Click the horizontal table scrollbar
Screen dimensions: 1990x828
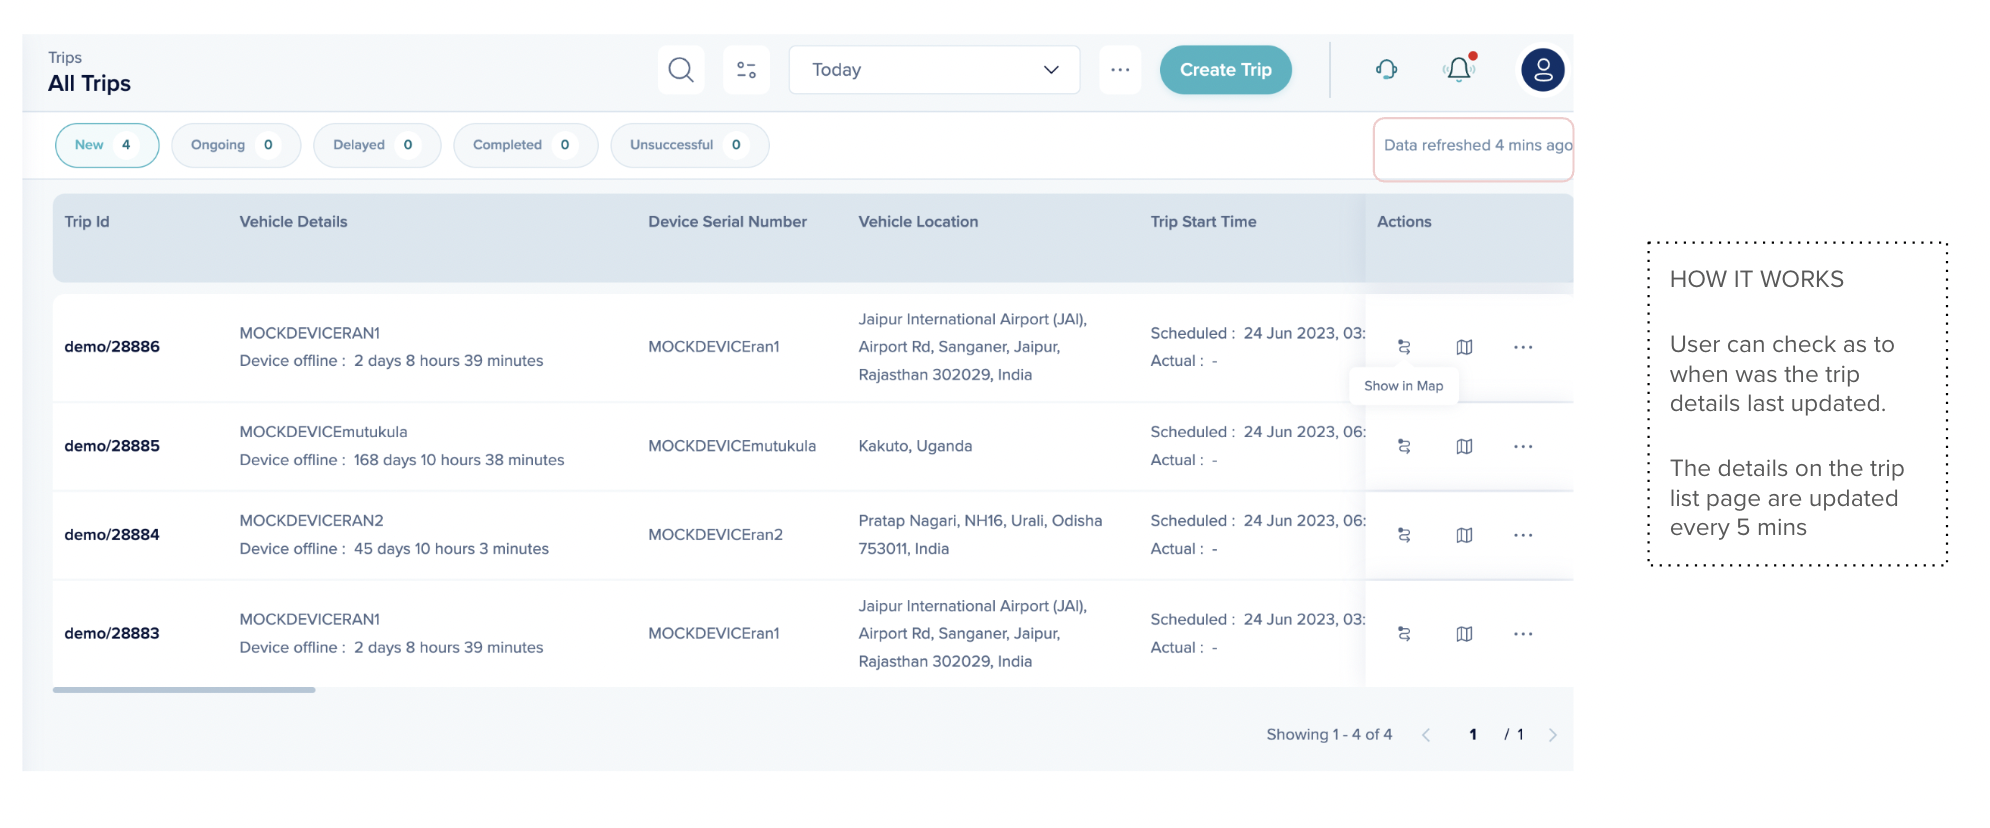(184, 690)
